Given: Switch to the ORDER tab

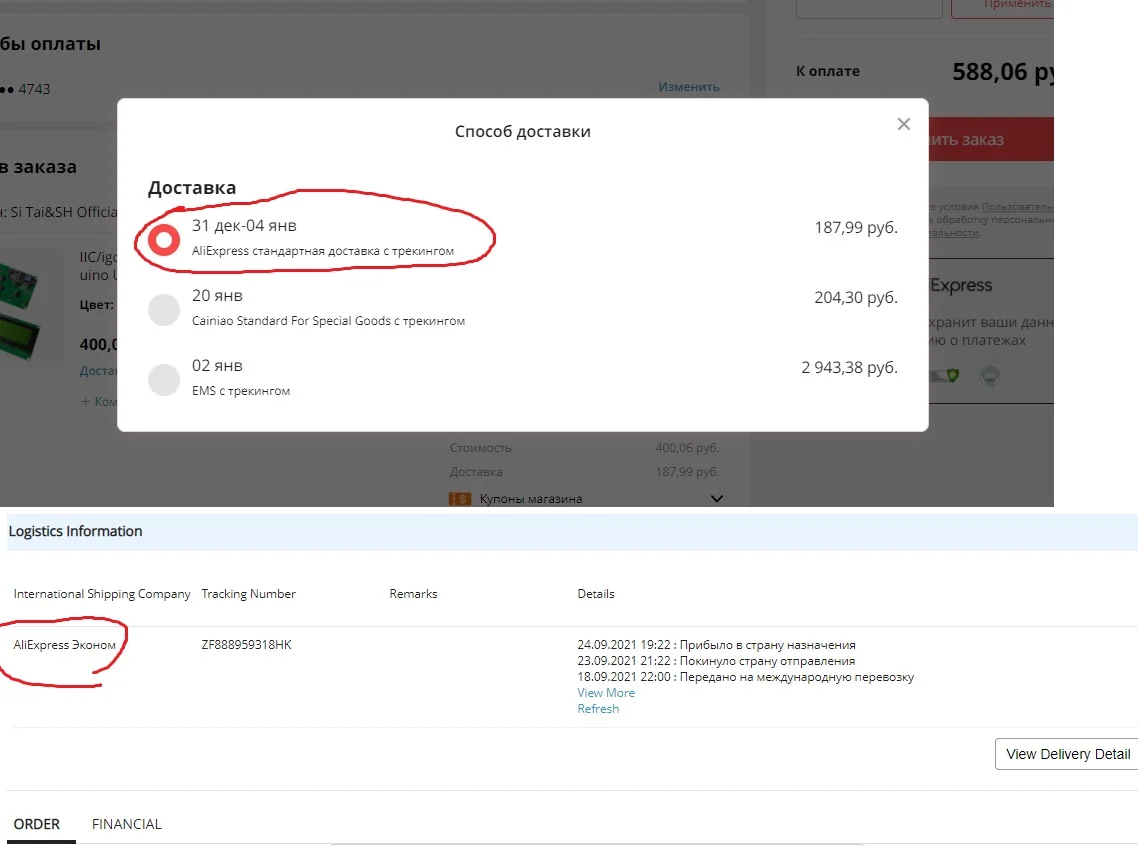Looking at the screenshot, I should [37, 824].
